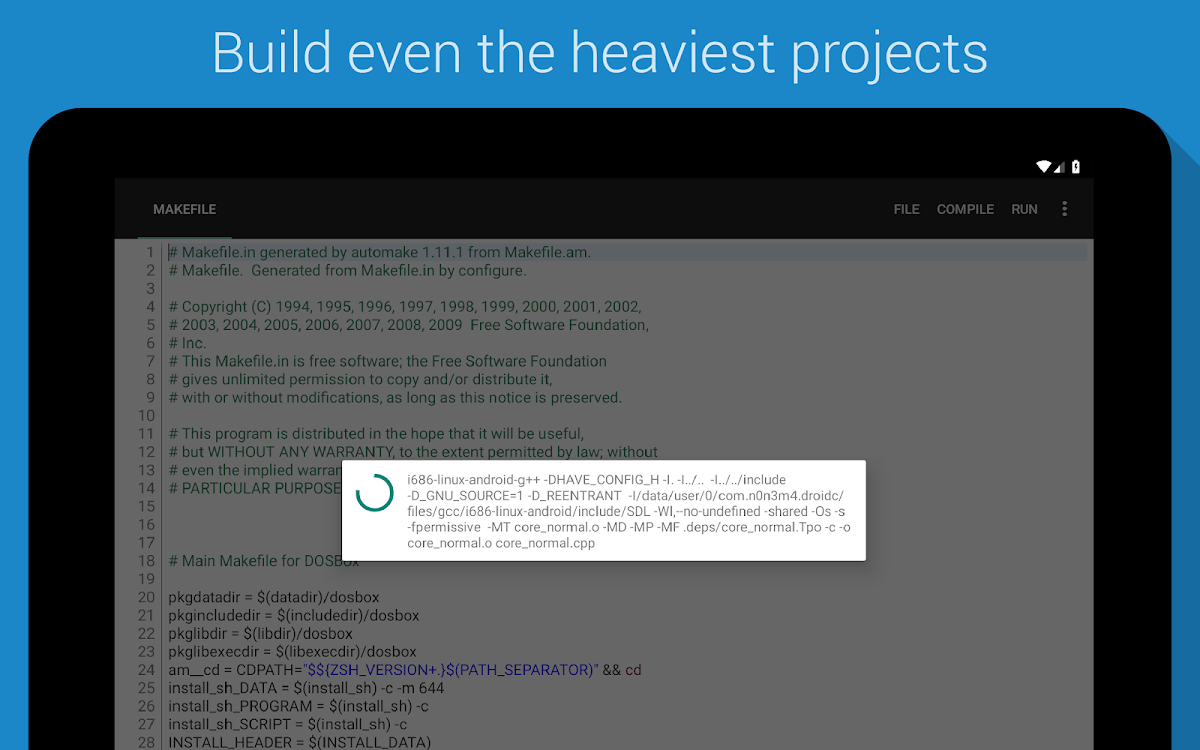Switch to the MAKEFILE tab
The height and width of the screenshot is (750, 1200).
click(x=184, y=209)
